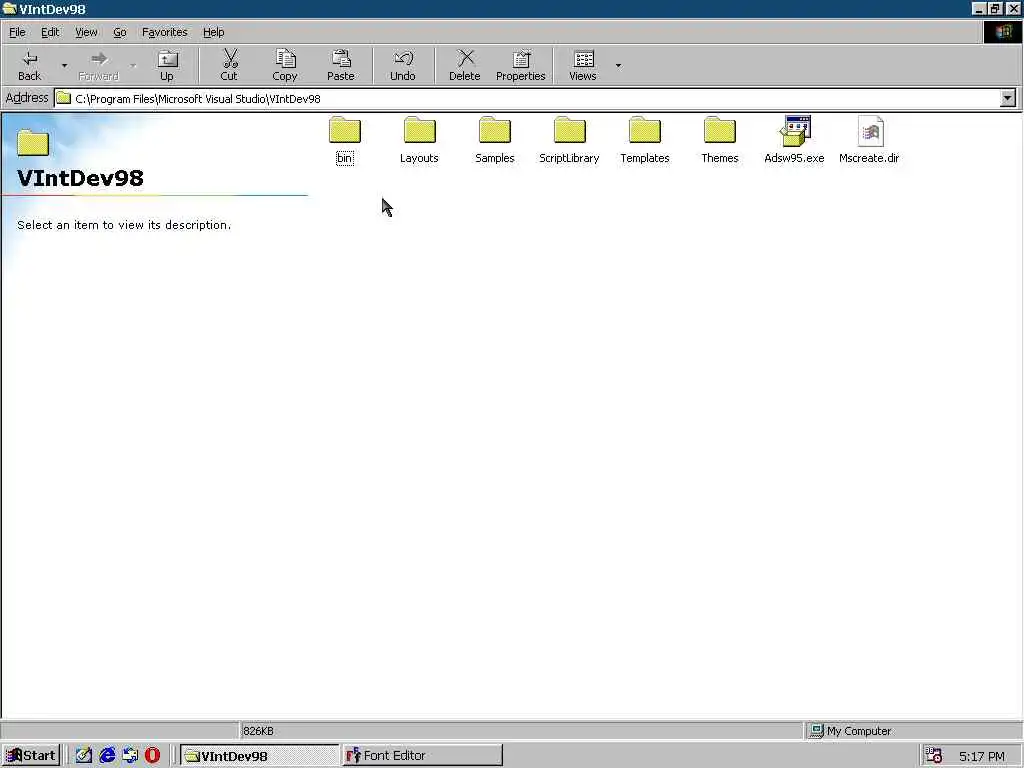Go back using the Back toolbar button
1024x768 pixels.
coord(29,65)
